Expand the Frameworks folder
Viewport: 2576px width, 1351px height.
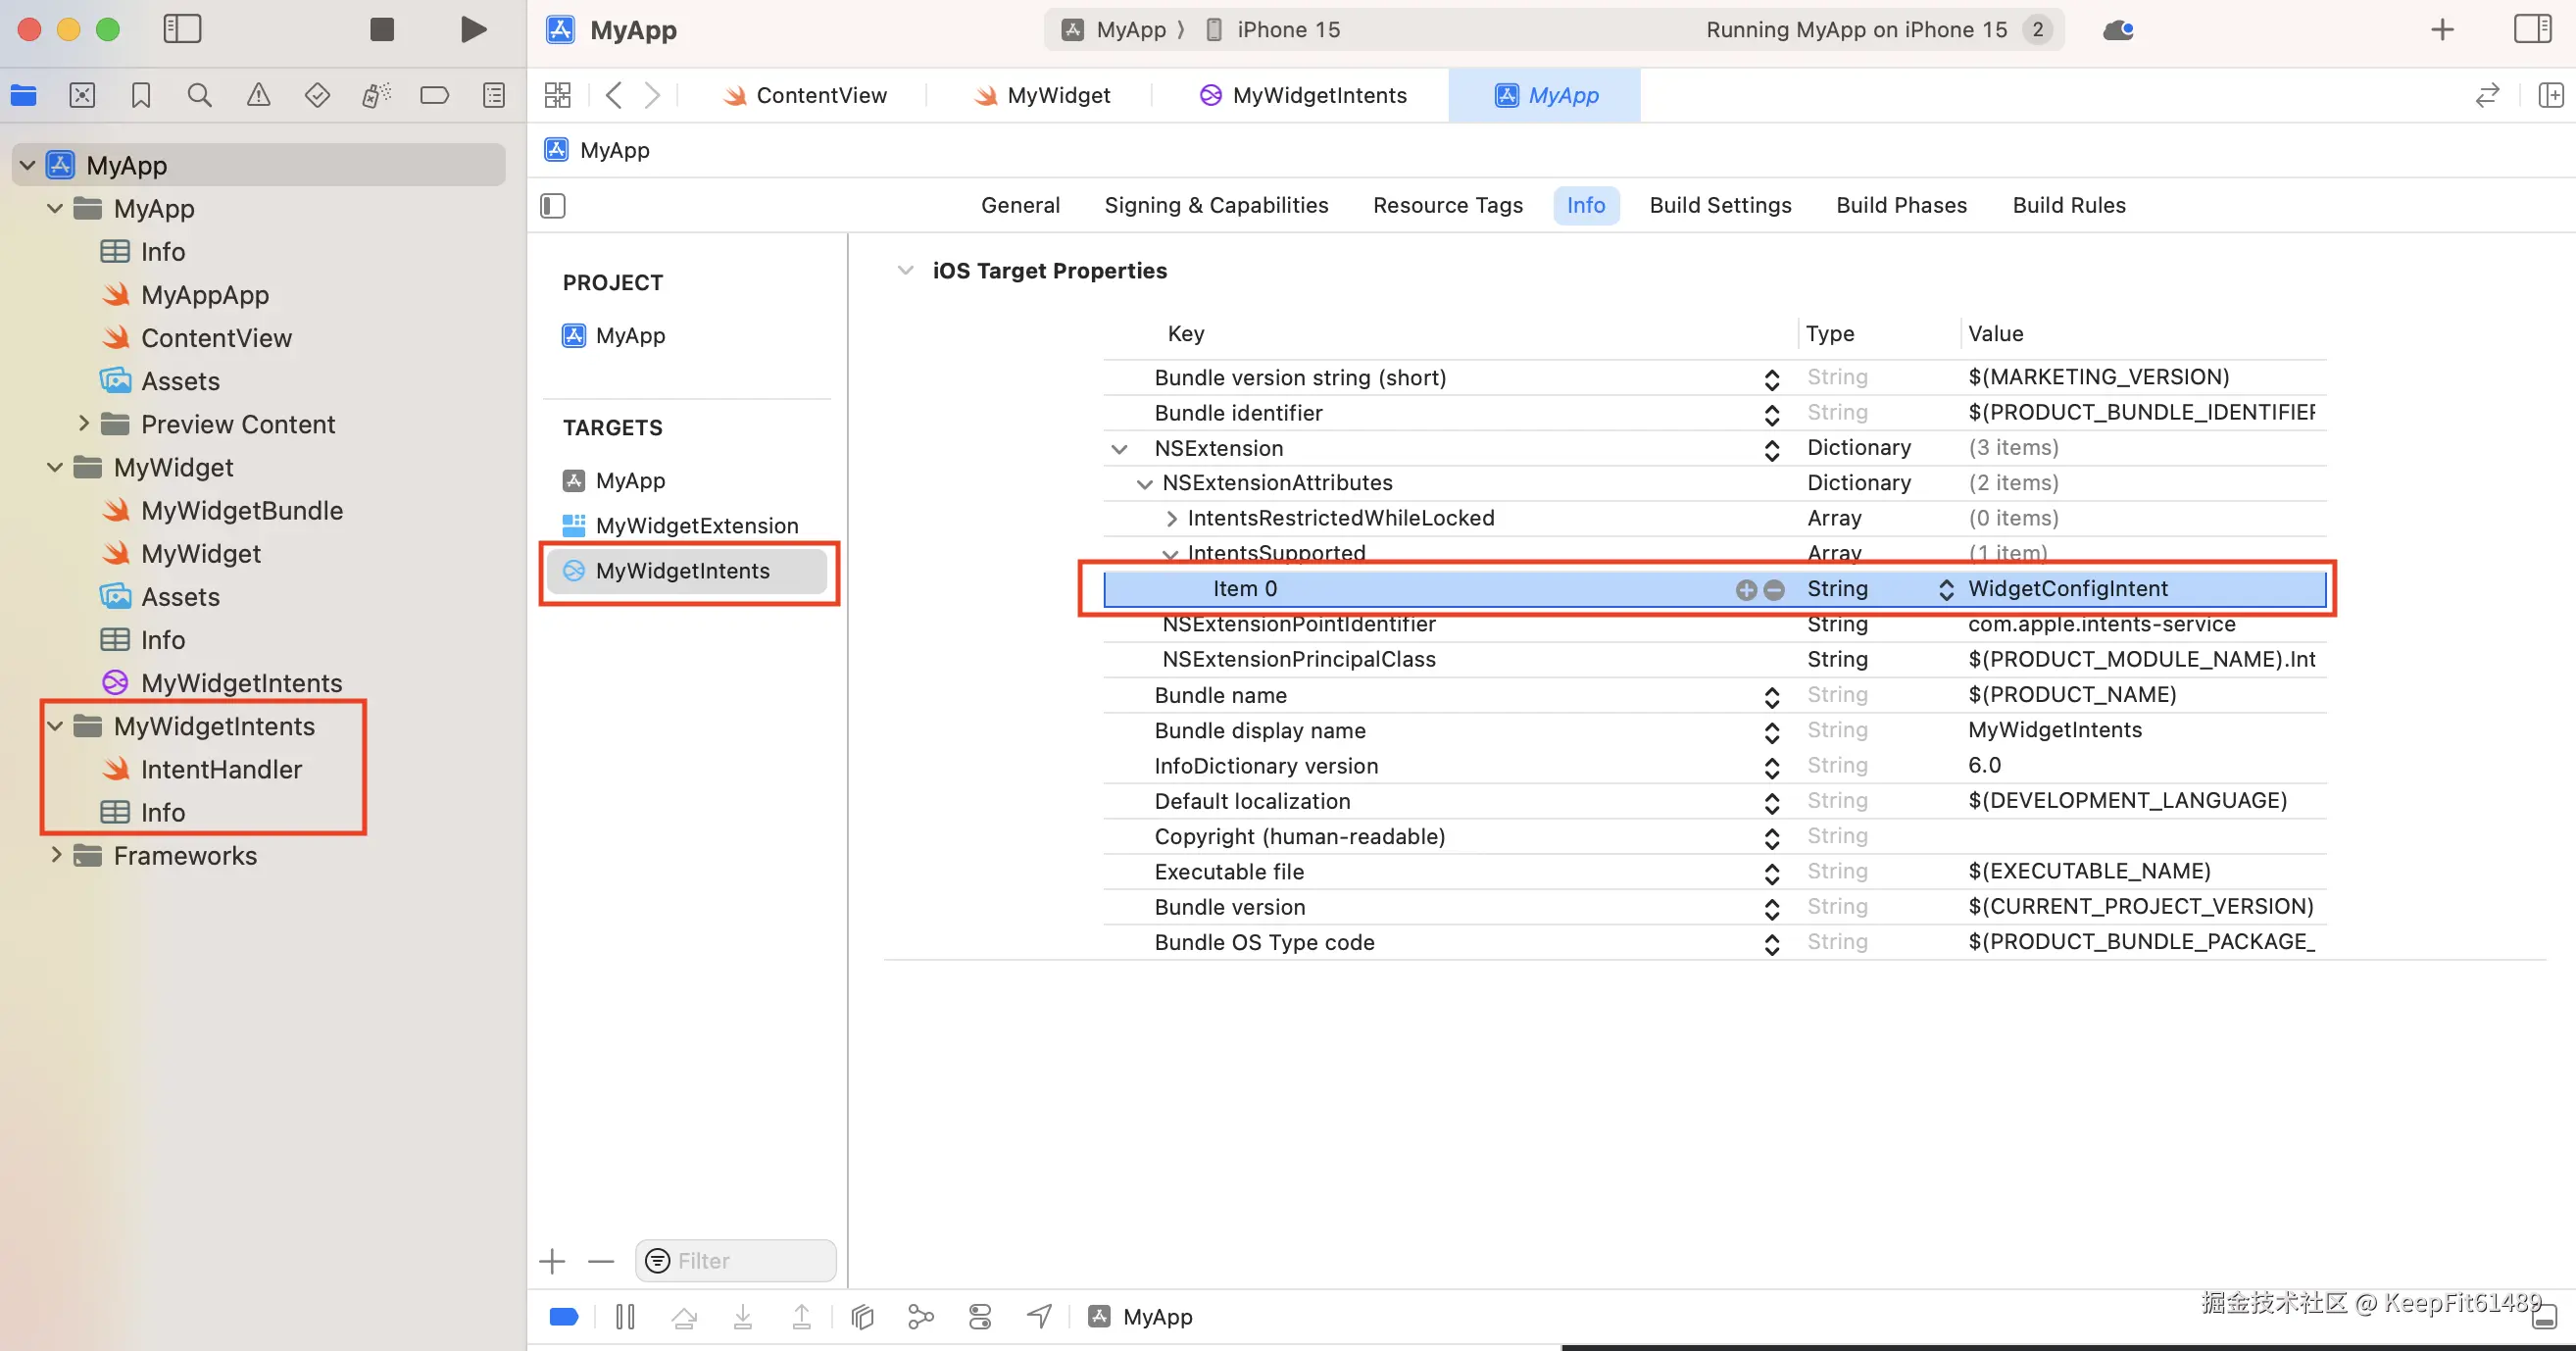pos(56,855)
